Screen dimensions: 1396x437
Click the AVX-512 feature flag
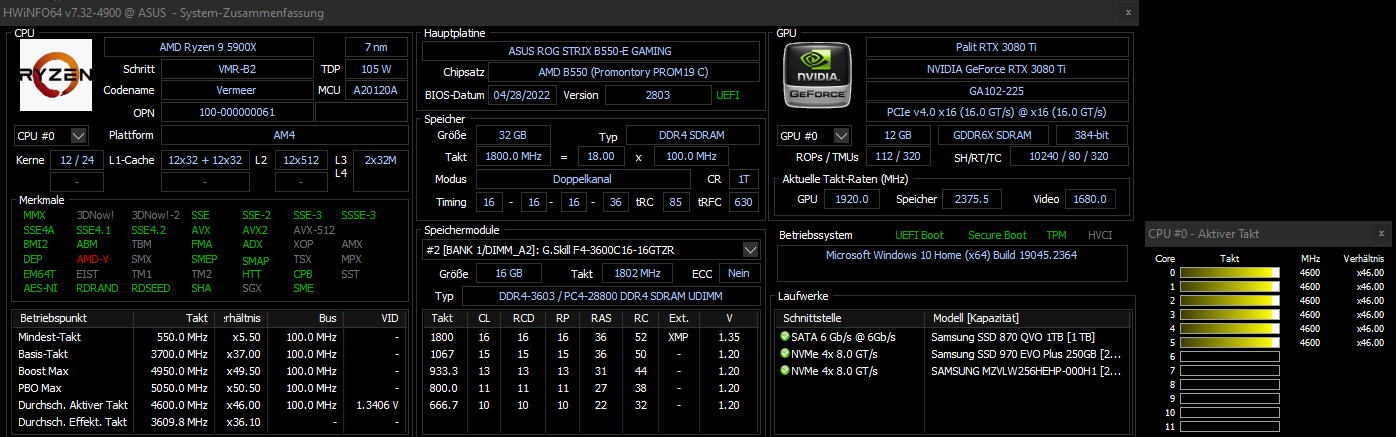click(314, 229)
